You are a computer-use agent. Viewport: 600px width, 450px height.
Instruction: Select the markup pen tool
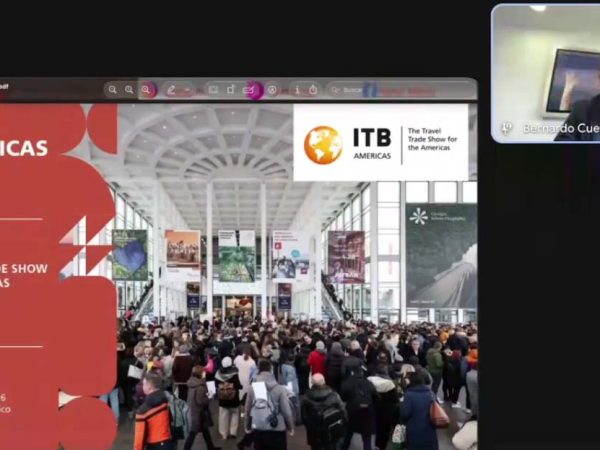171,90
